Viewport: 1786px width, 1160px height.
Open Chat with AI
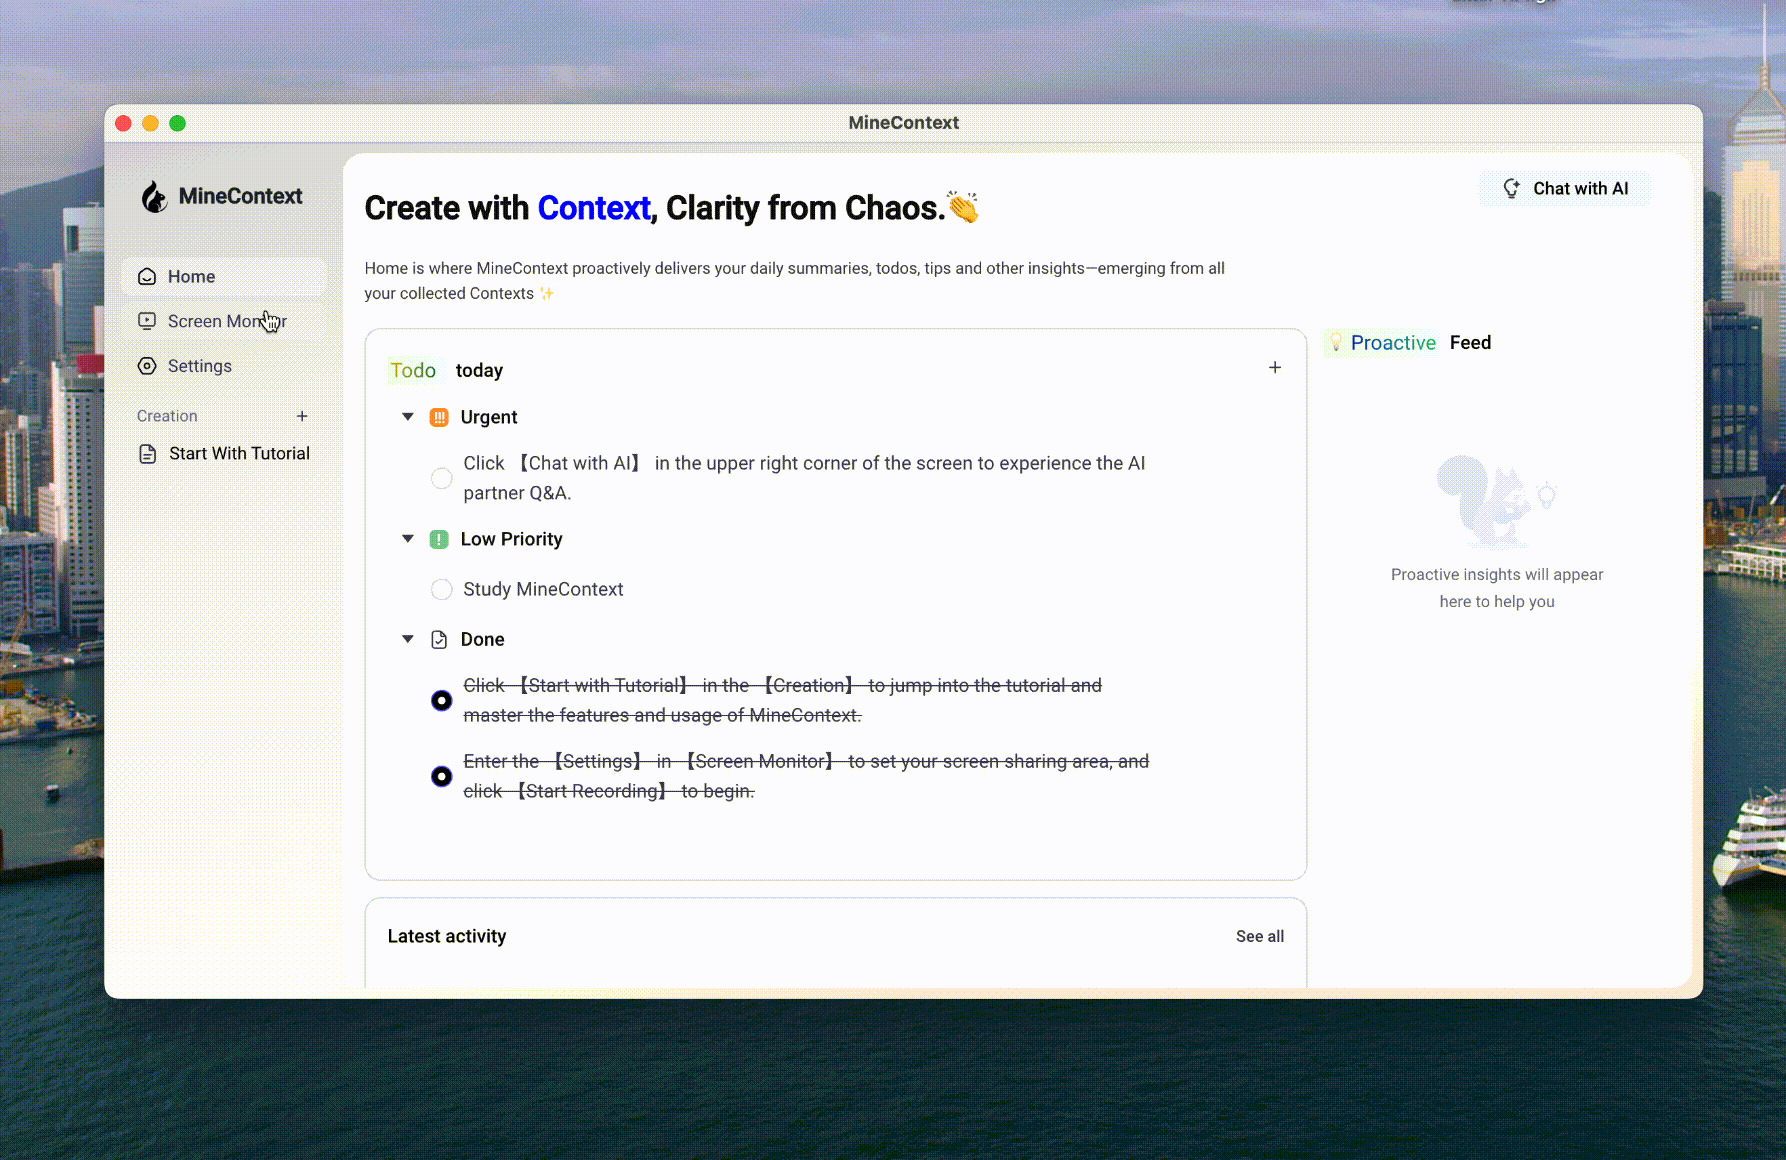pyautogui.click(x=1565, y=189)
